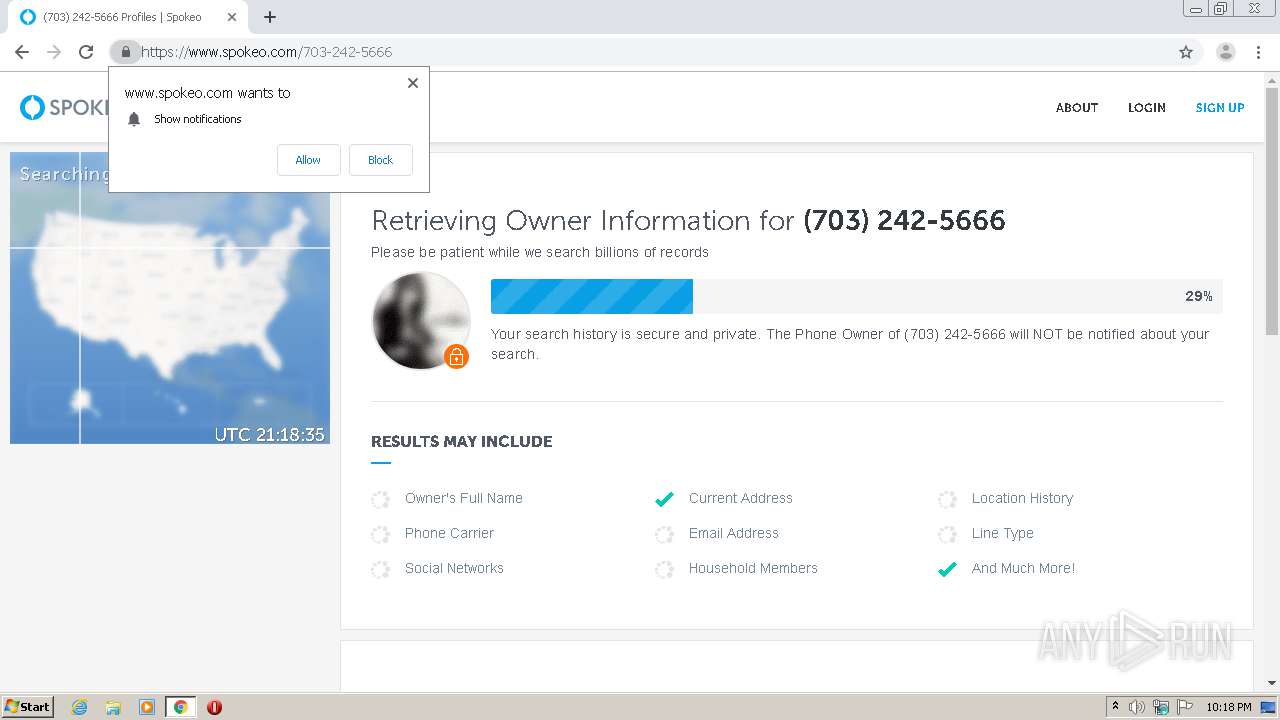
Task: Select the (703) 242-5666 Profiles tab
Action: click(x=128, y=17)
